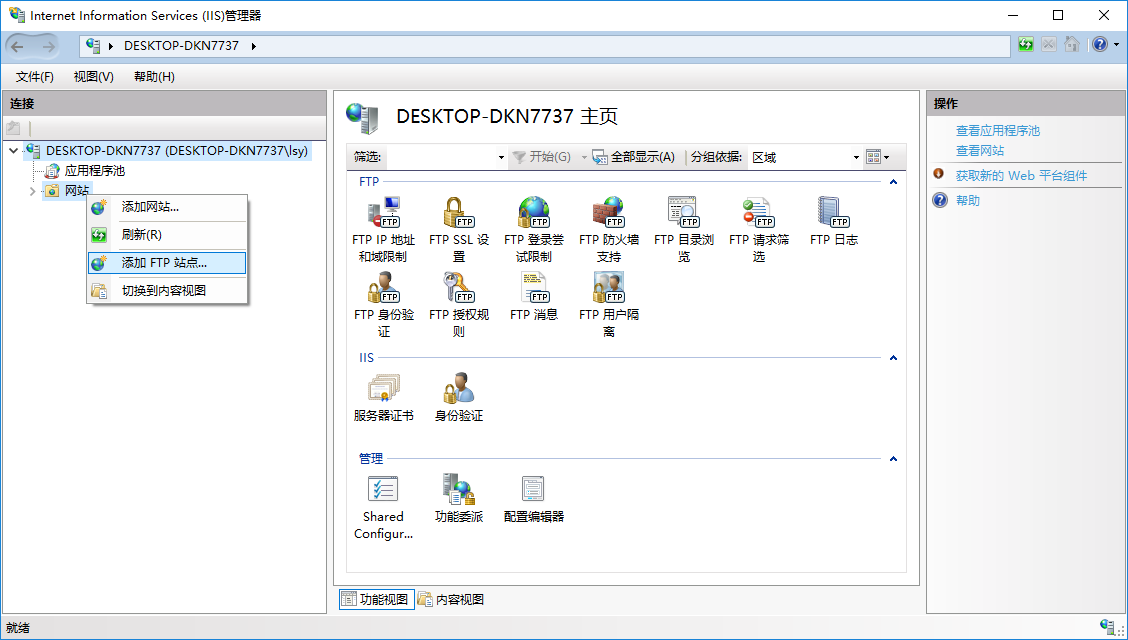Open the 分组依据 dropdown showing 区域
Viewport: 1128px width, 640px height.
[856, 157]
